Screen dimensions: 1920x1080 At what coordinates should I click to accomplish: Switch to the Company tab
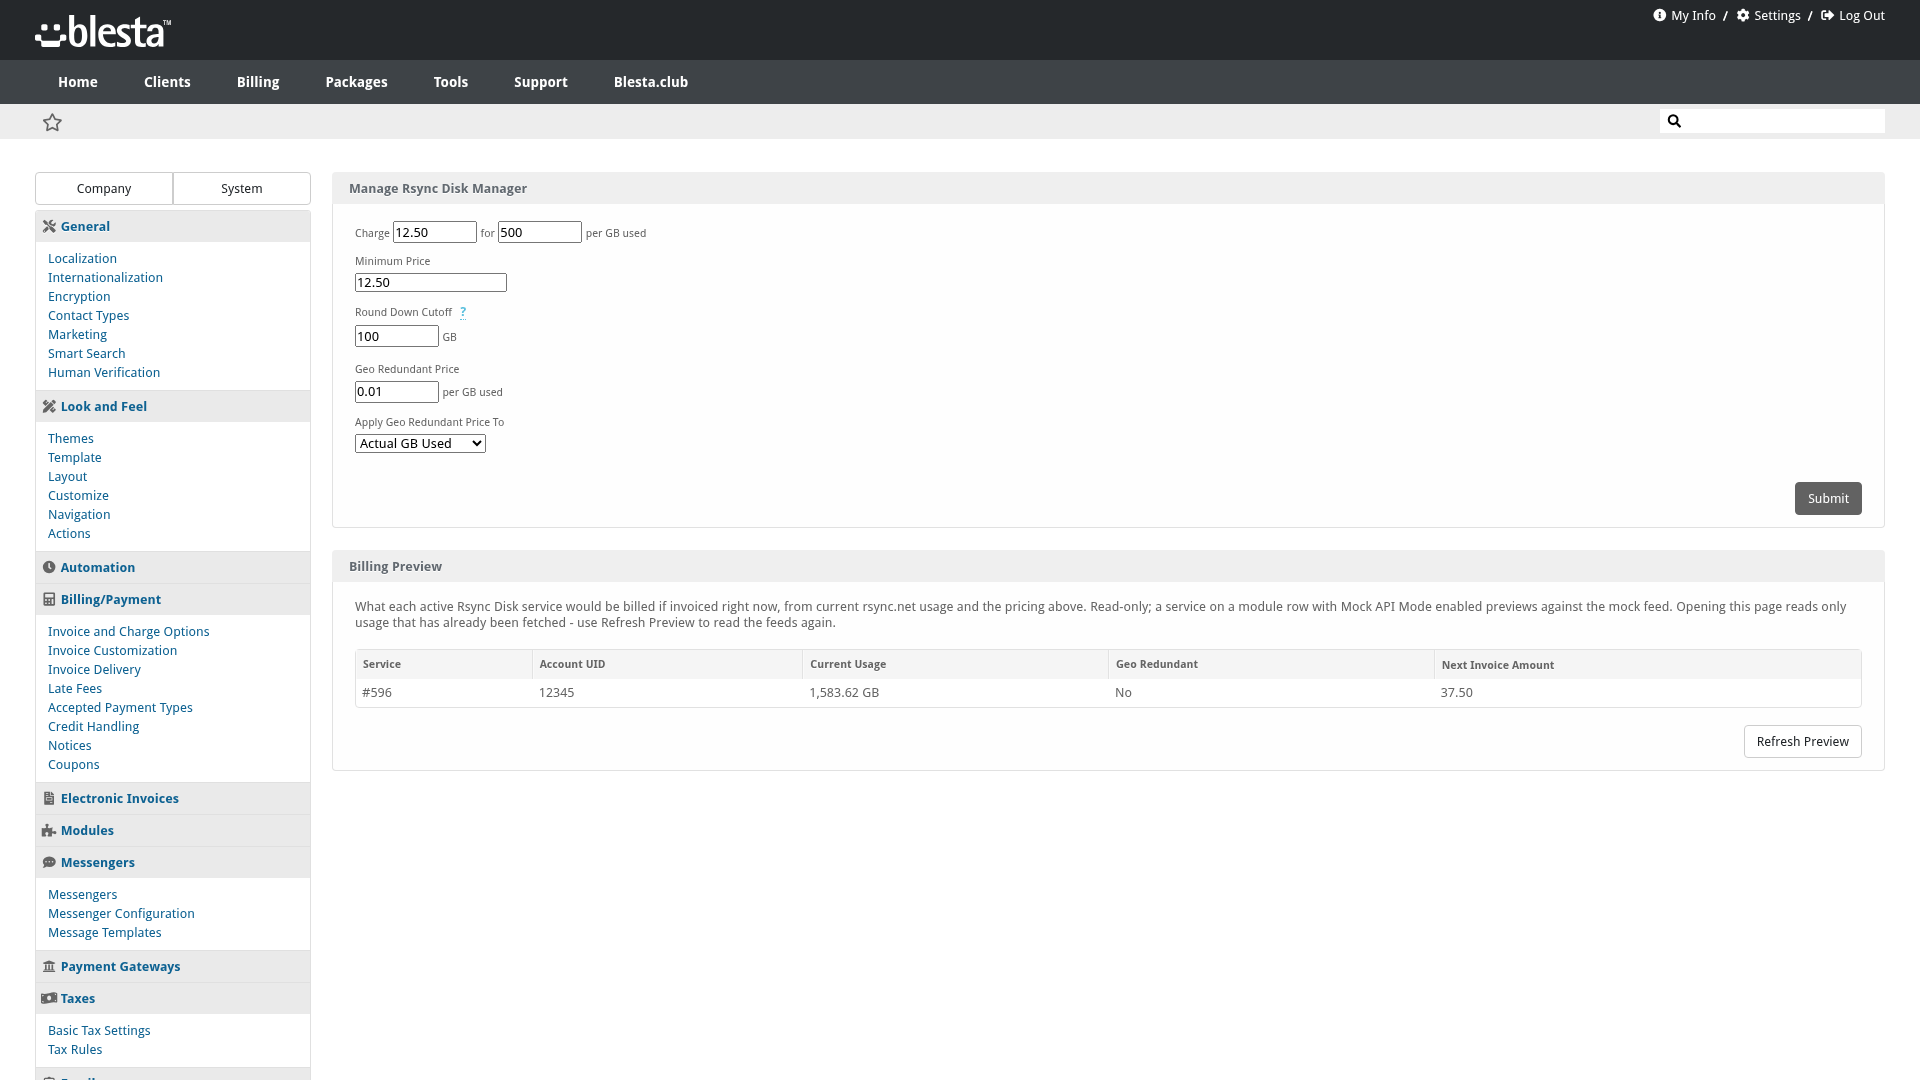pos(104,188)
